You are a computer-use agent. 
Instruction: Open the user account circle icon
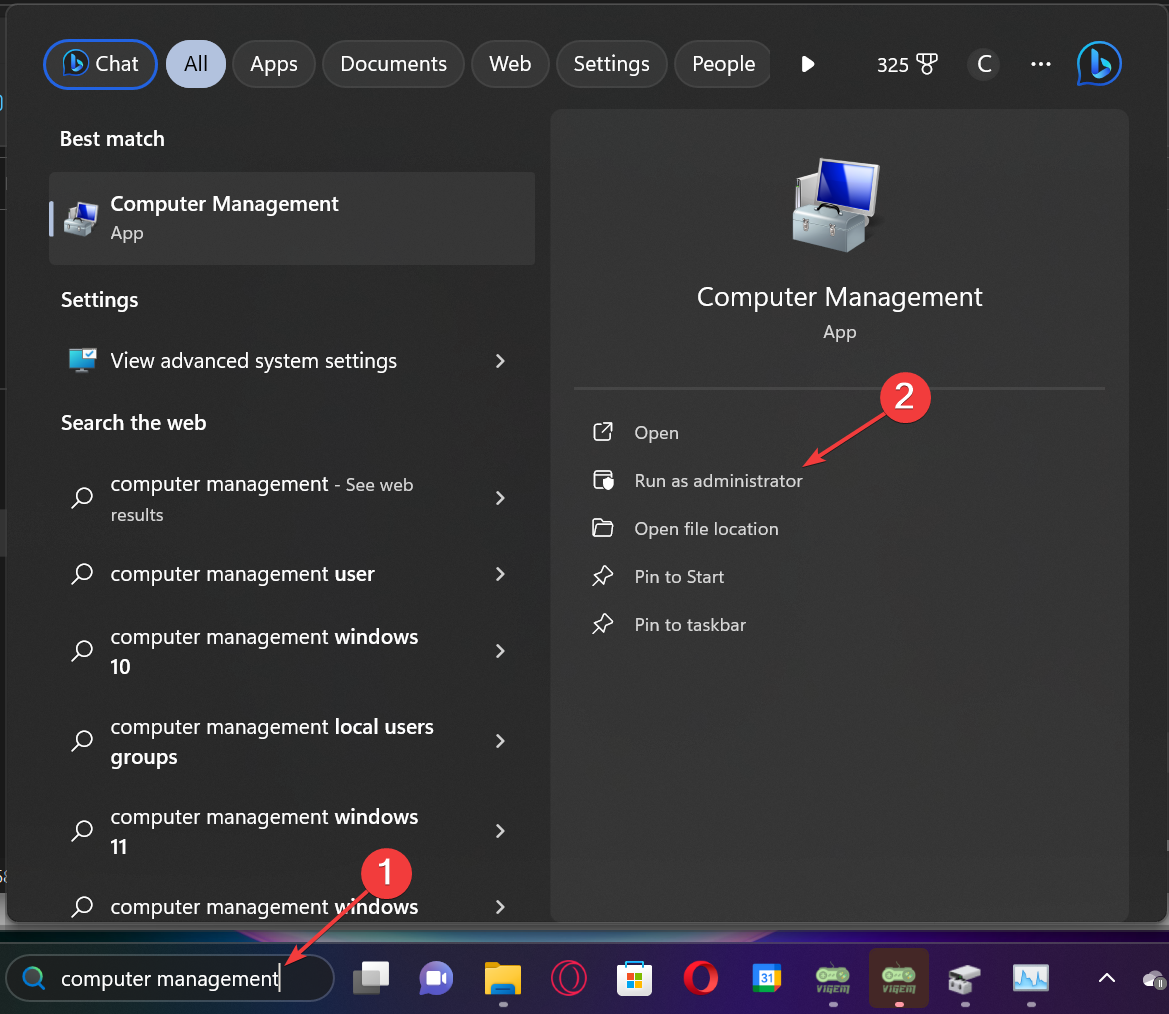(x=983, y=63)
